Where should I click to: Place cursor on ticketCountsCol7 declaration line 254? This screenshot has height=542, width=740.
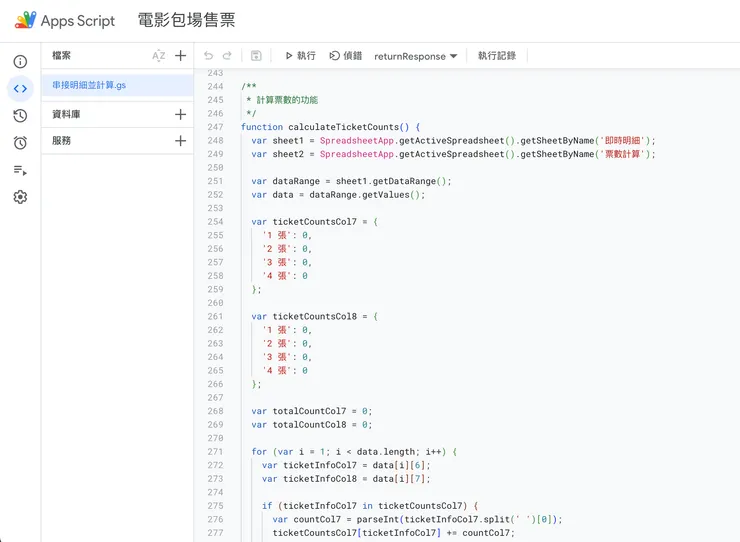(314, 222)
